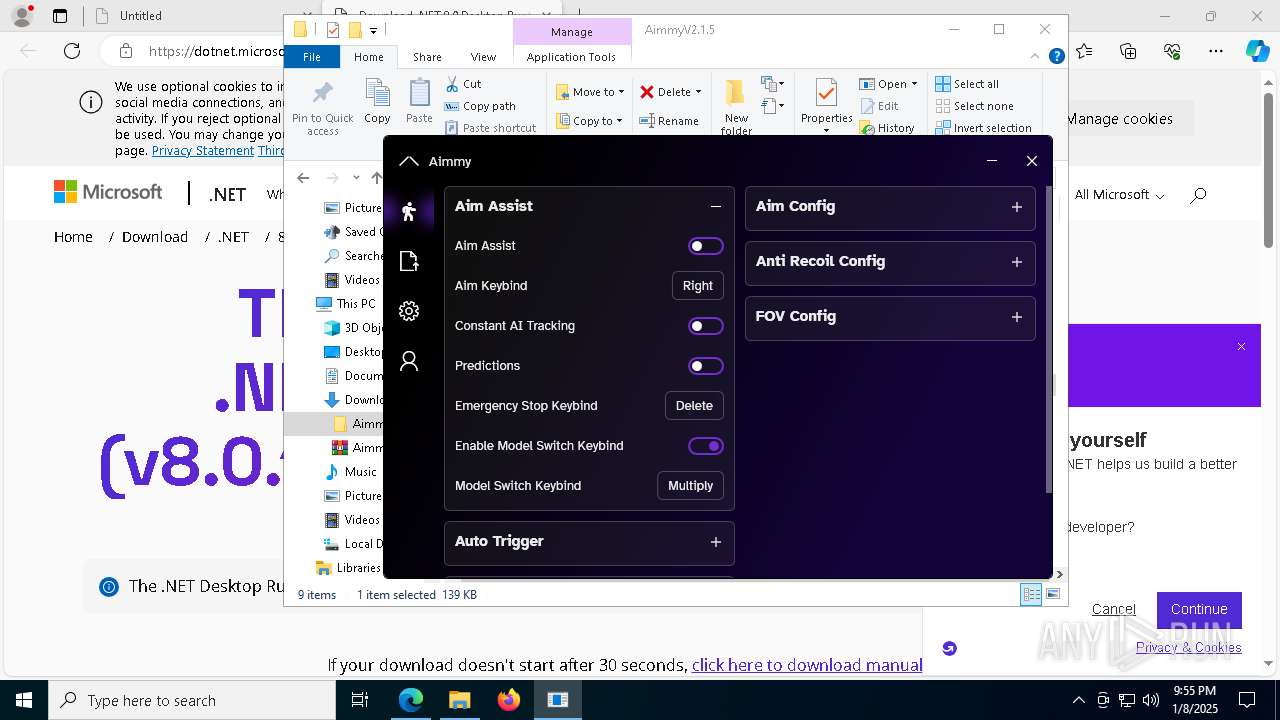Select Music in the navigation tree
The width and height of the screenshot is (1280, 720).
352,472
